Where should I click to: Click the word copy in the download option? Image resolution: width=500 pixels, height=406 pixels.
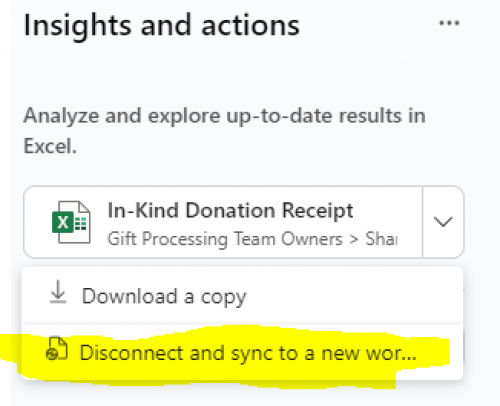[223, 298]
